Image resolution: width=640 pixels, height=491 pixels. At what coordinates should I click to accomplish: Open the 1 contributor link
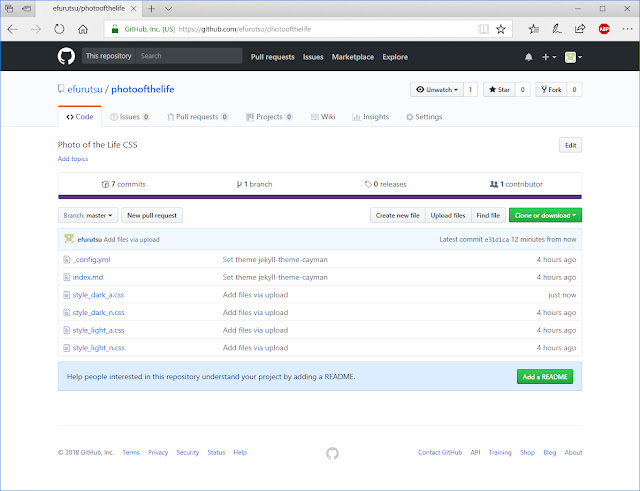(516, 184)
